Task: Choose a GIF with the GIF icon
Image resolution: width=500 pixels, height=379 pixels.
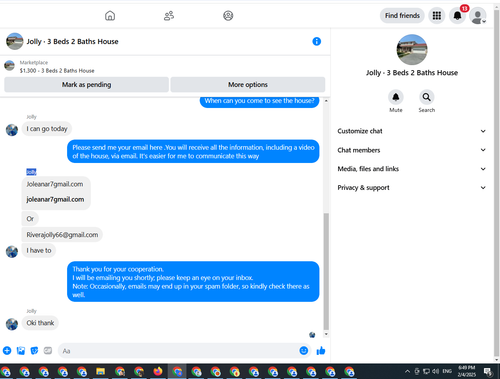Action: point(48,351)
